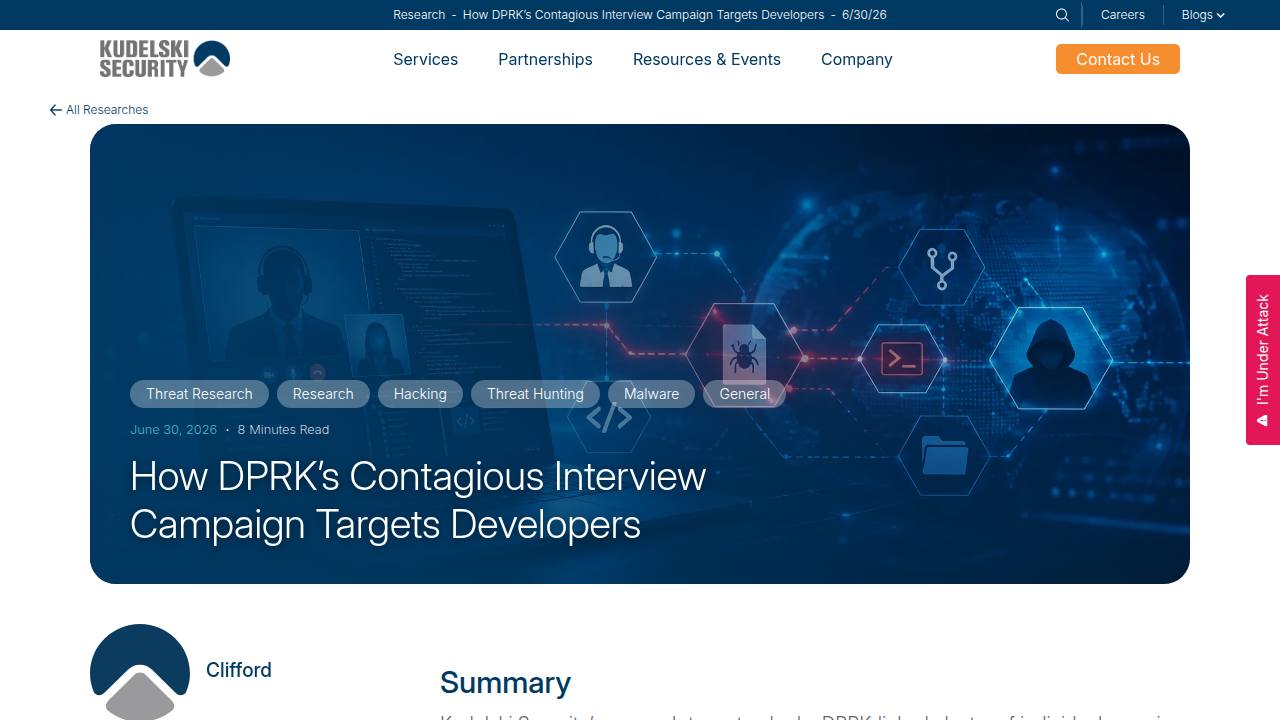The image size is (1280, 720).
Task: Select the General tag
Action: click(745, 394)
